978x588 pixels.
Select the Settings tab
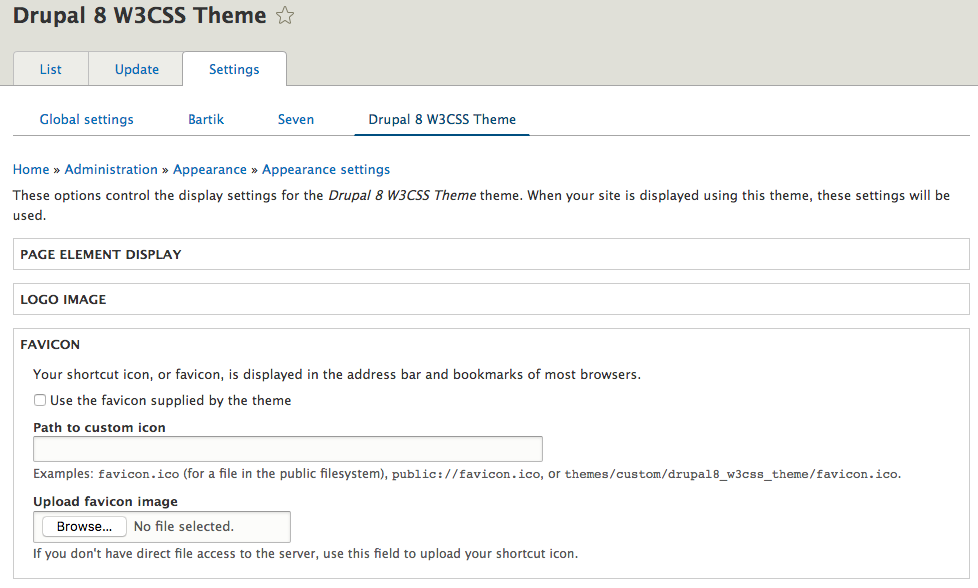(x=234, y=69)
